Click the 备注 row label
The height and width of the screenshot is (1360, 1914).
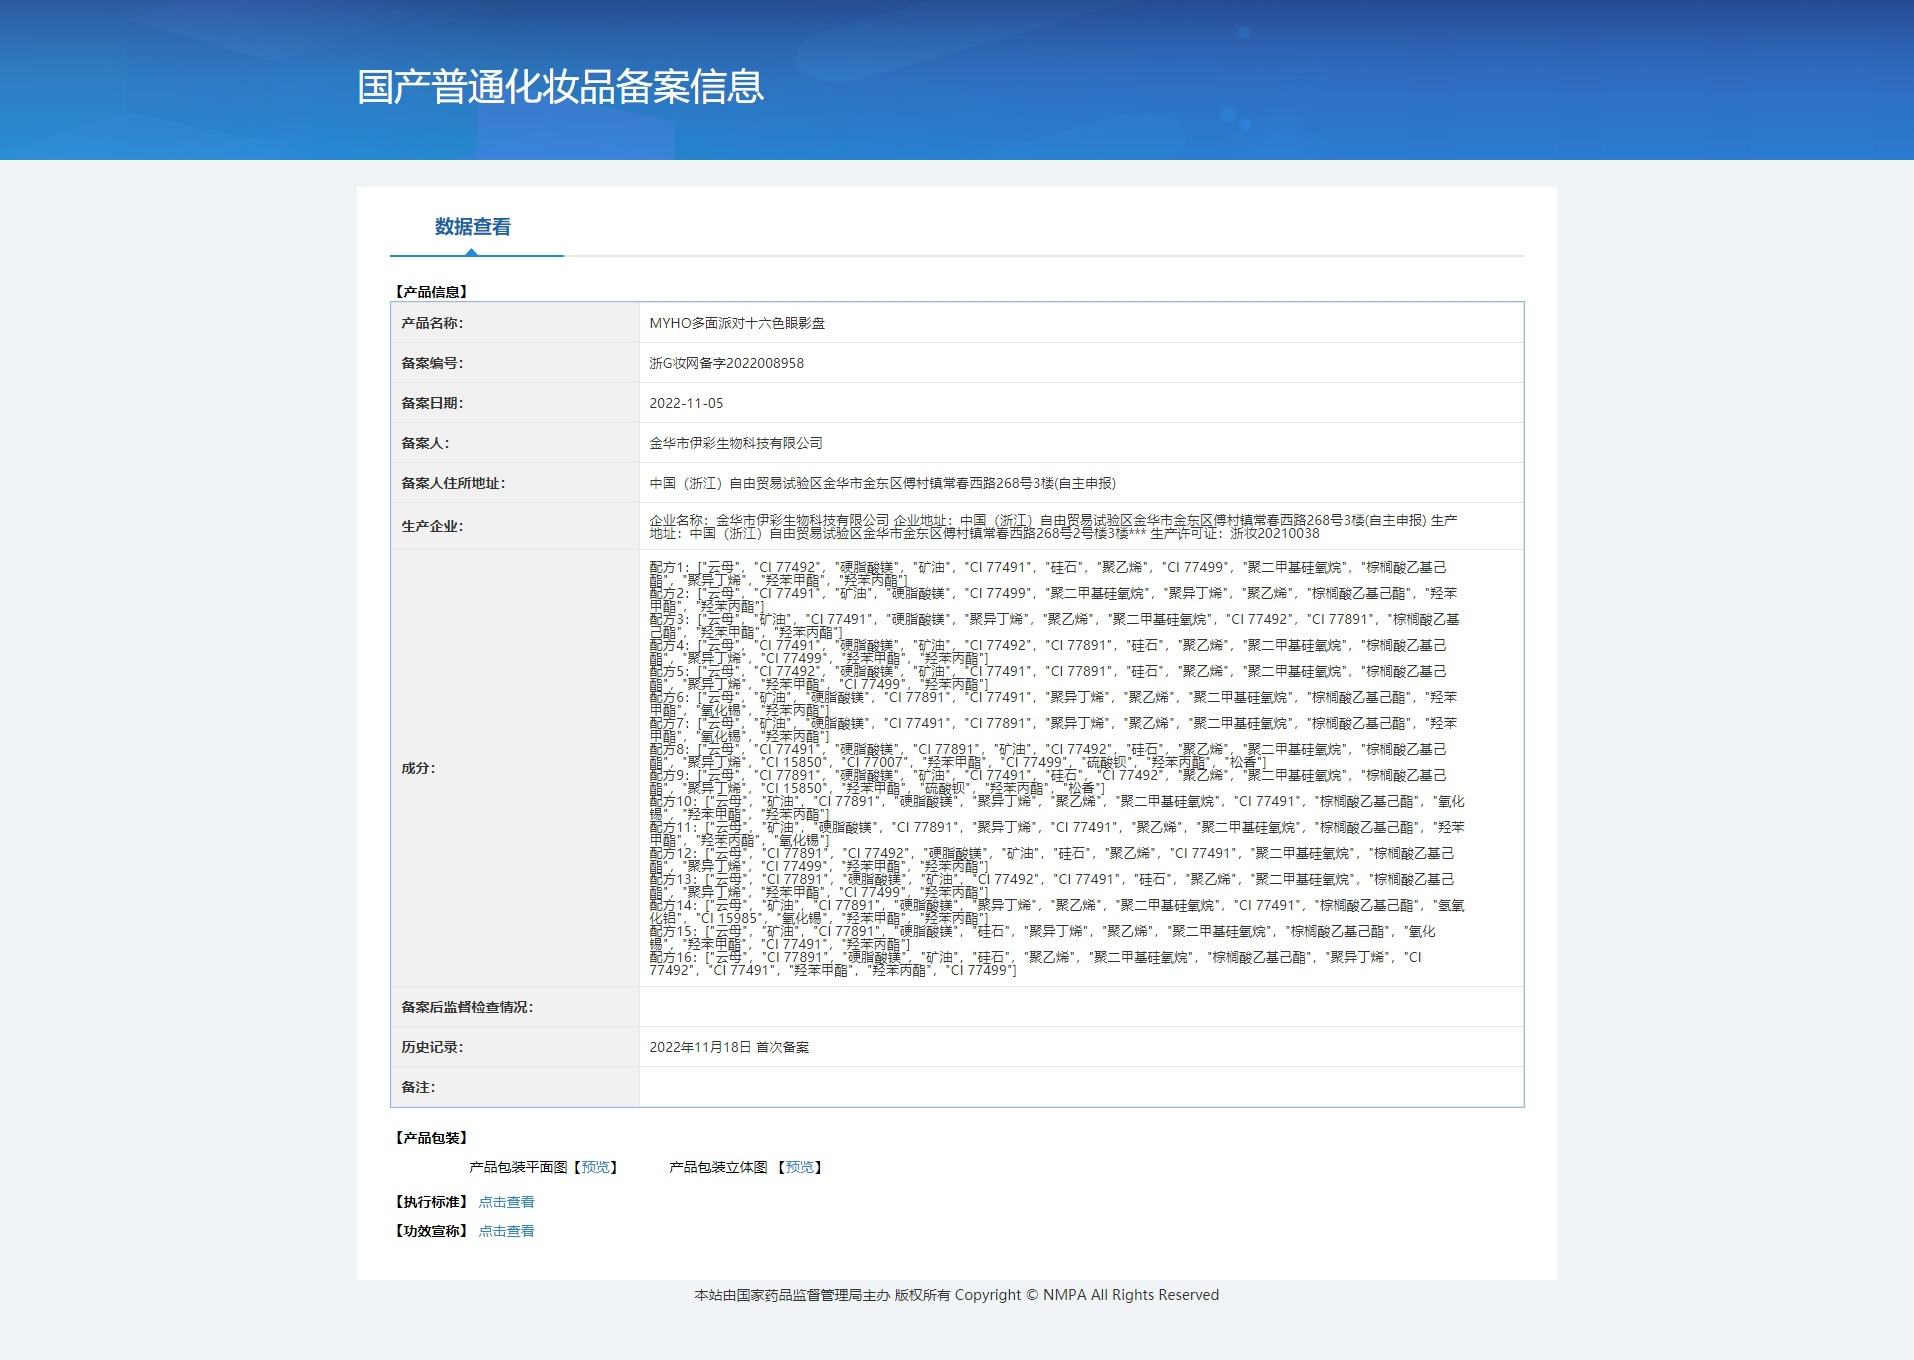pos(418,1087)
